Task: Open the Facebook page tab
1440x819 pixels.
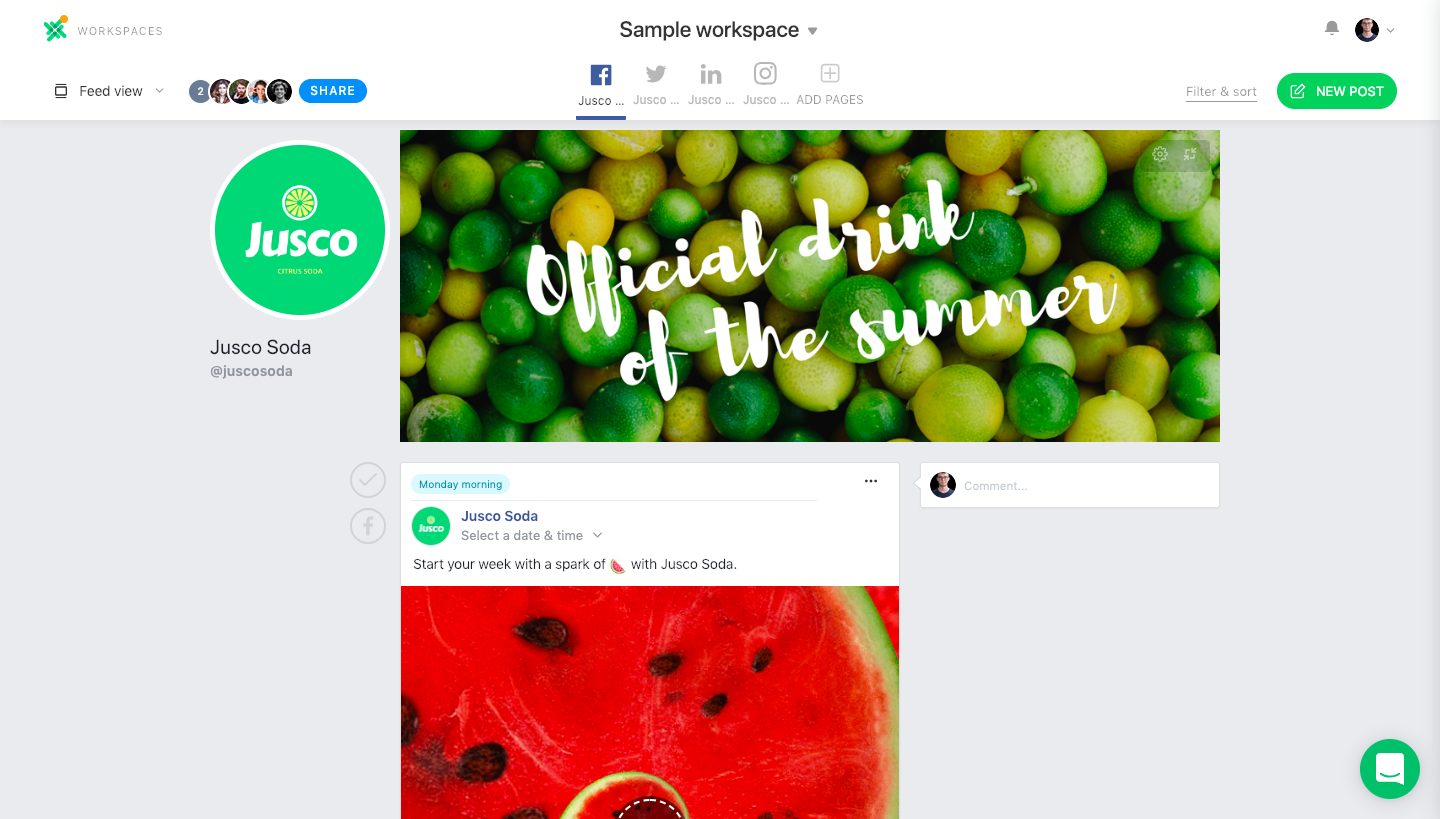Action: tap(601, 85)
